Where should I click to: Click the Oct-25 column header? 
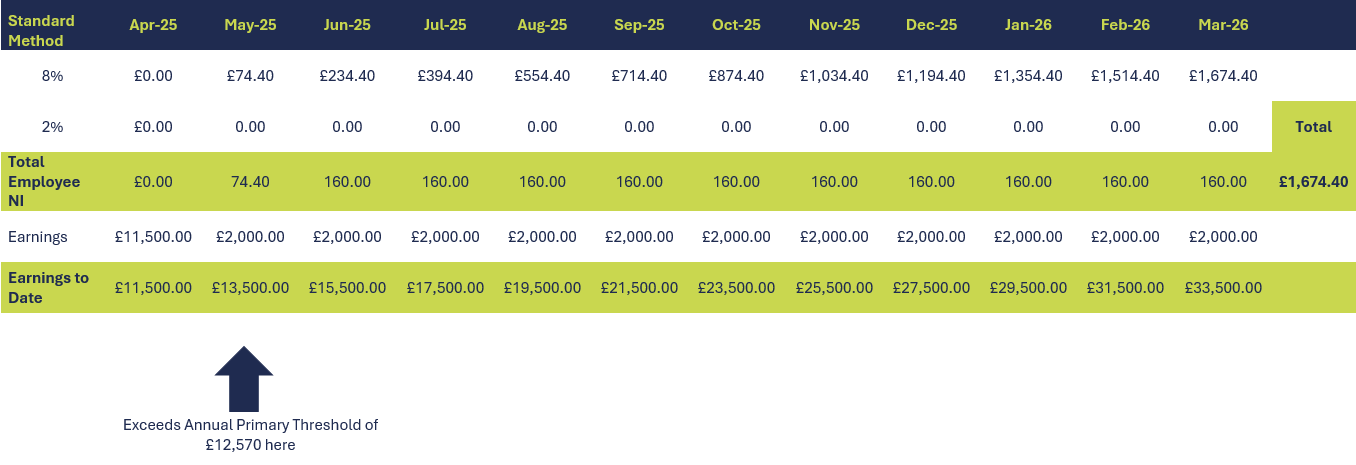coord(736,25)
